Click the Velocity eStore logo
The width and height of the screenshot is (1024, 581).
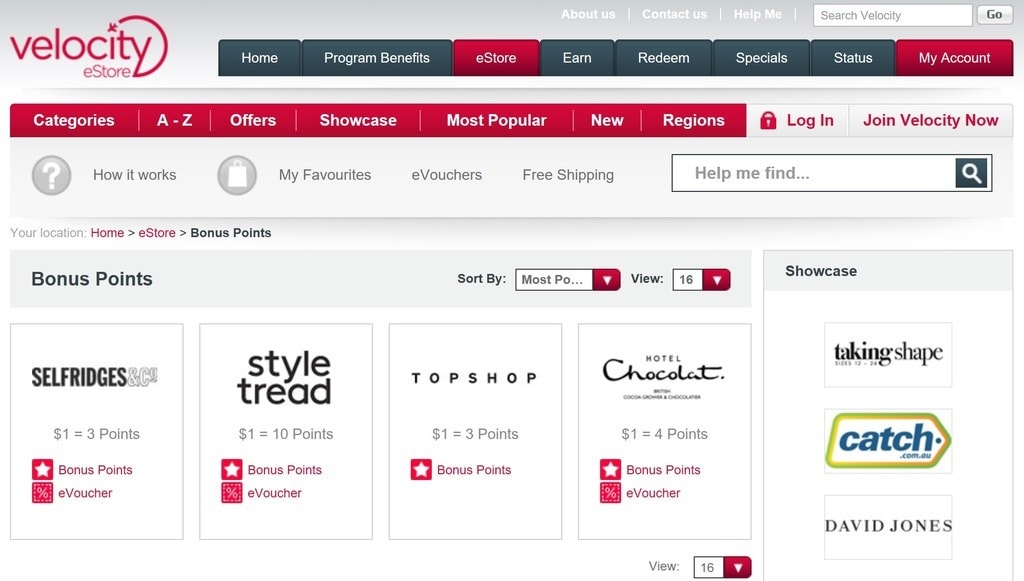[x=88, y=47]
